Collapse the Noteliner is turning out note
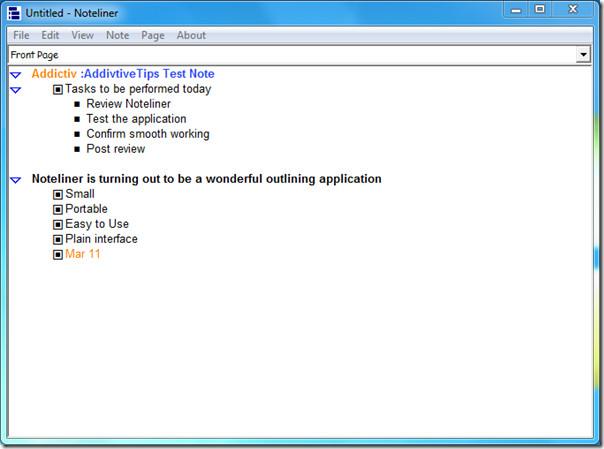The image size is (604, 449). click(x=15, y=180)
